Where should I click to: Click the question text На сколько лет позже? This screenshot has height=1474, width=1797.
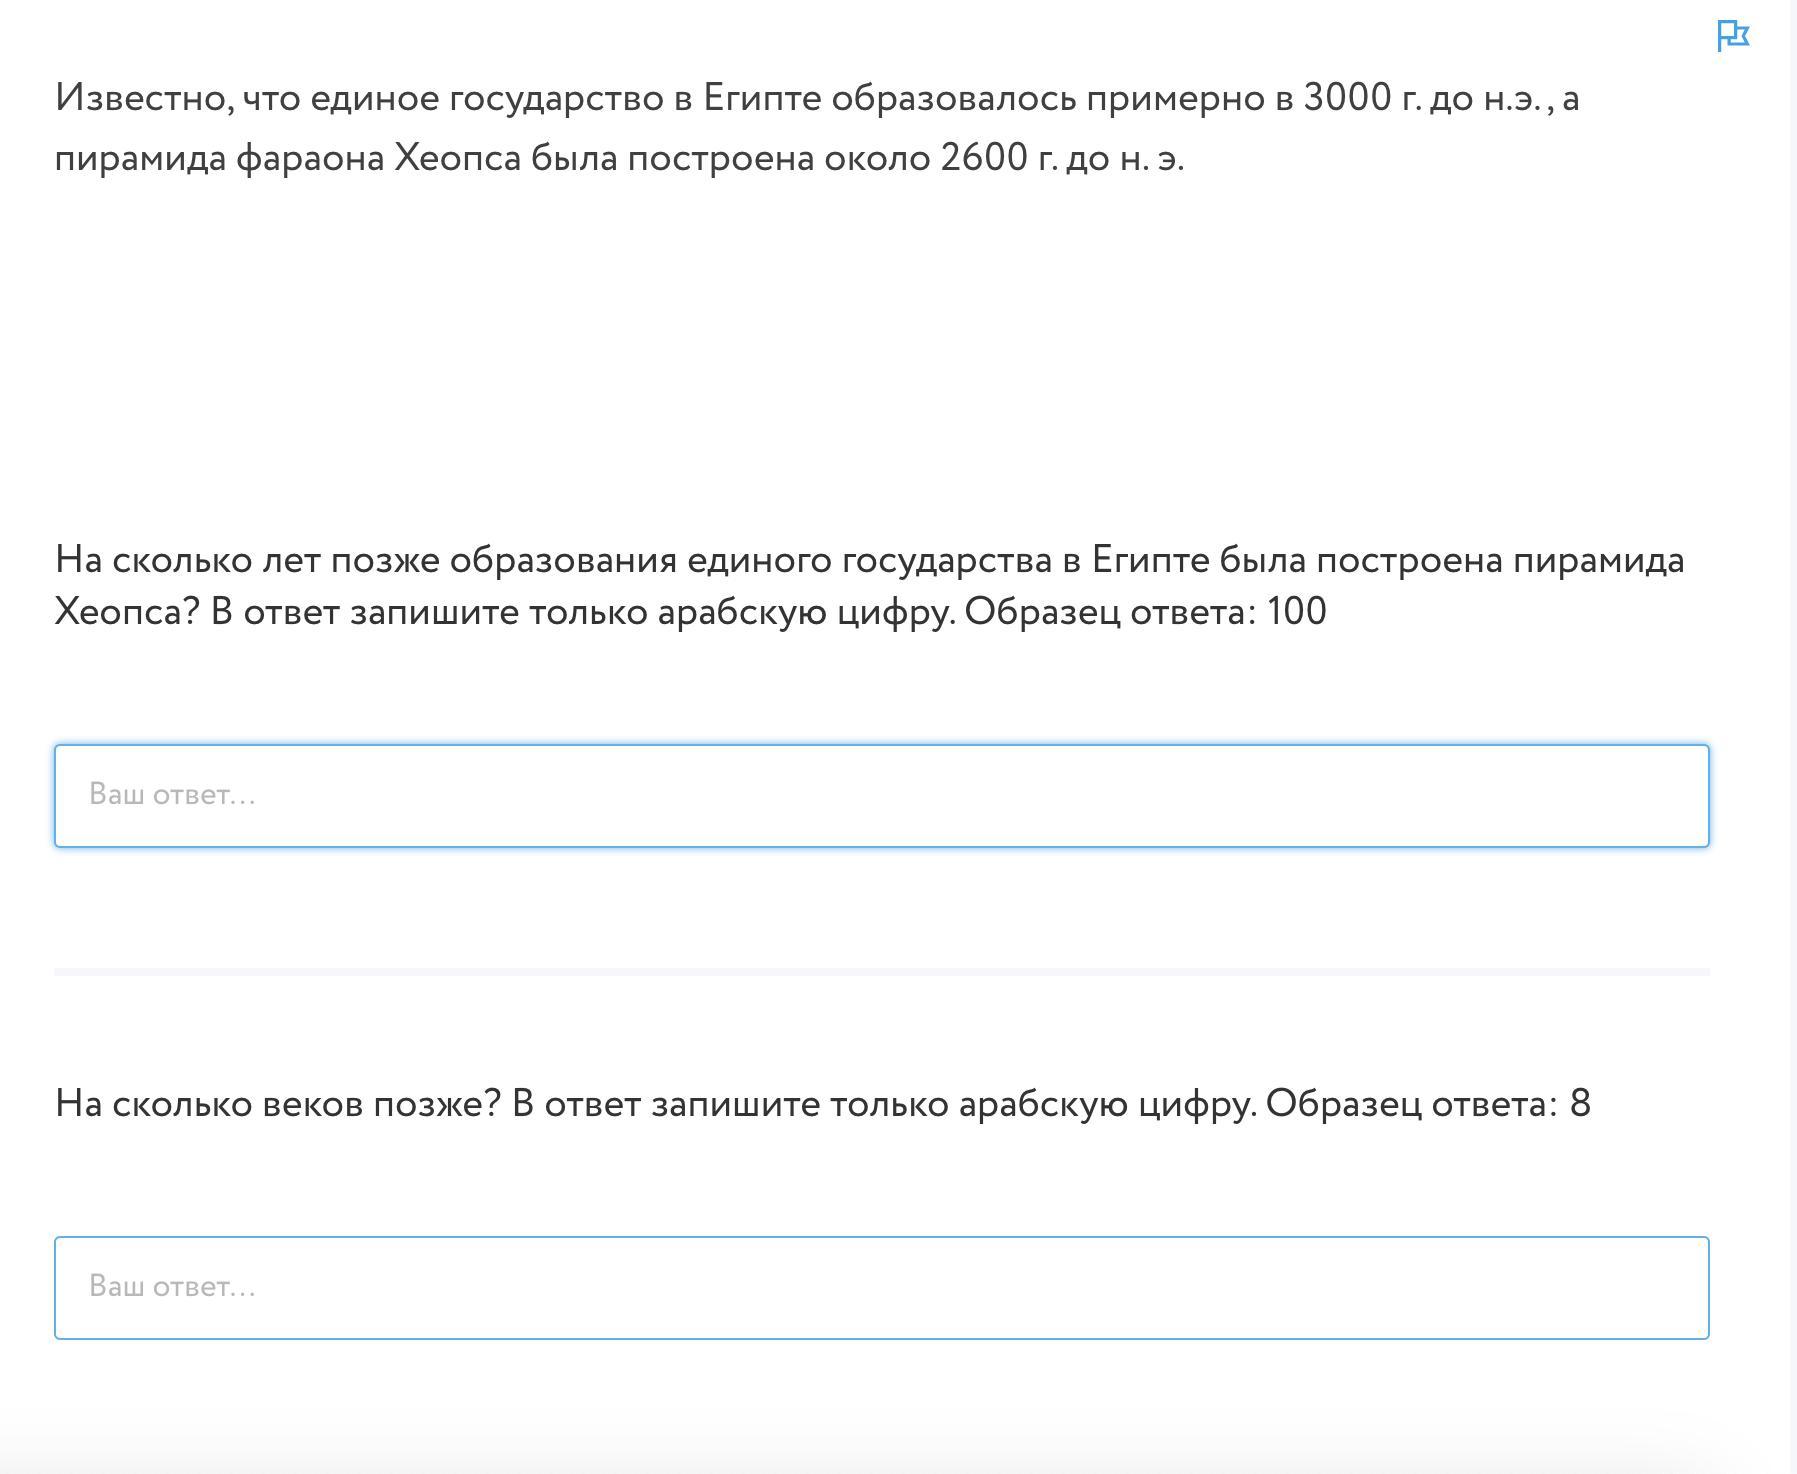(x=247, y=560)
